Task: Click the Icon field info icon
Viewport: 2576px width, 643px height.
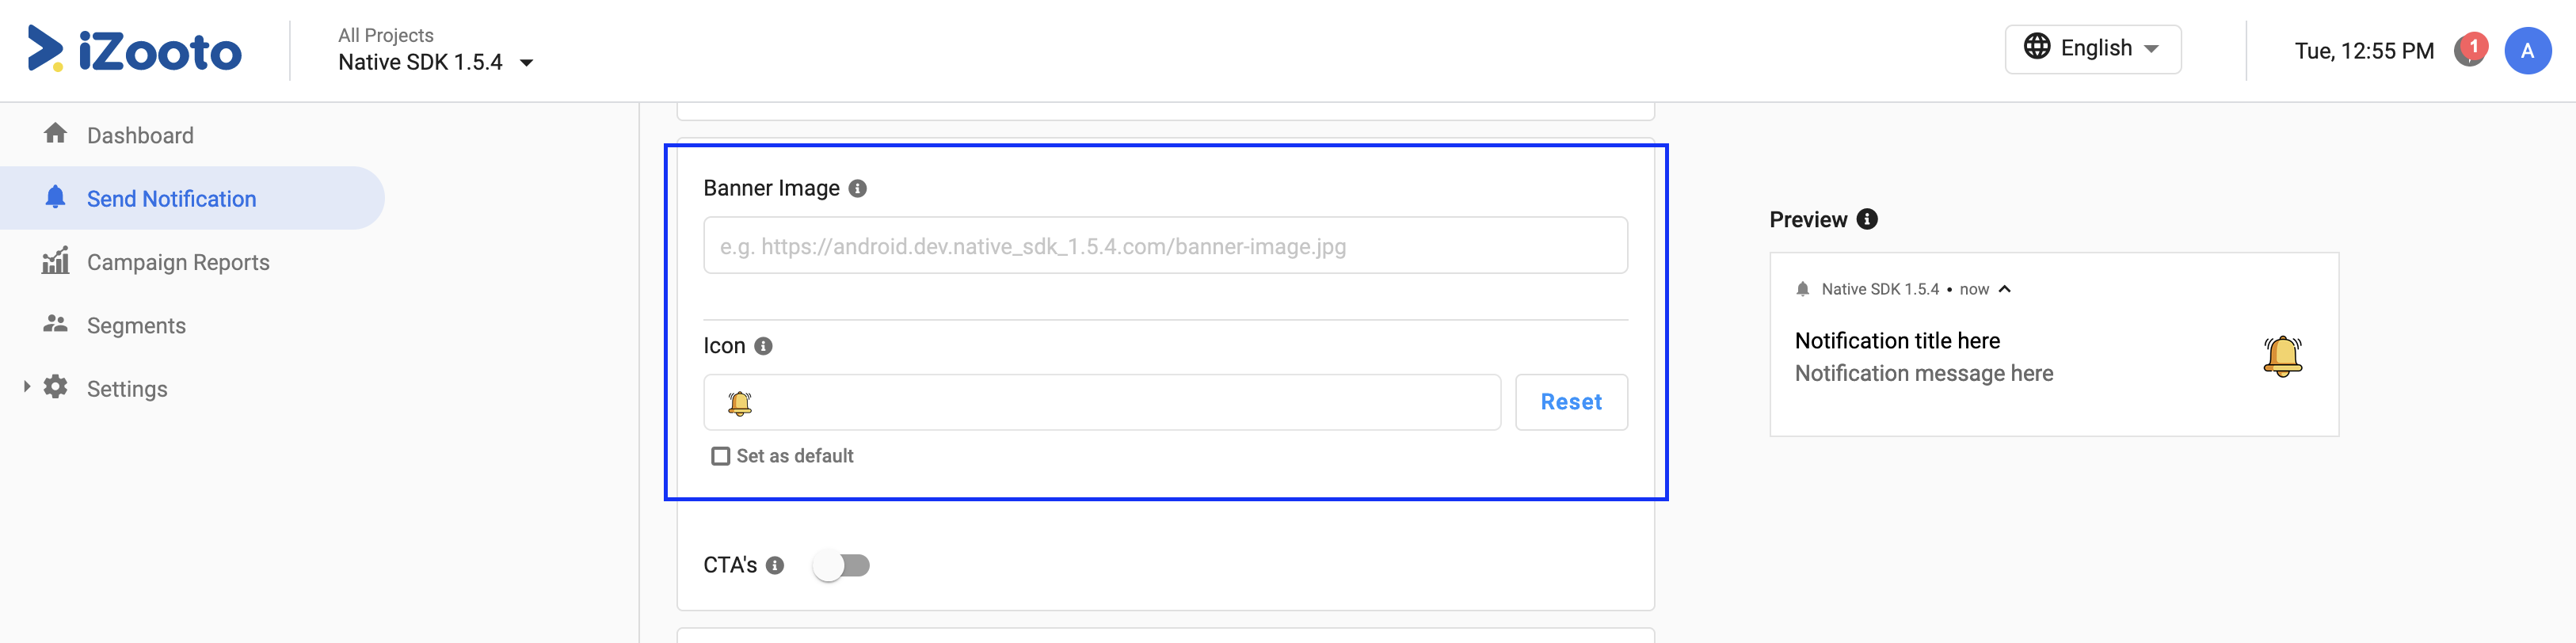Action: pyautogui.click(x=763, y=346)
